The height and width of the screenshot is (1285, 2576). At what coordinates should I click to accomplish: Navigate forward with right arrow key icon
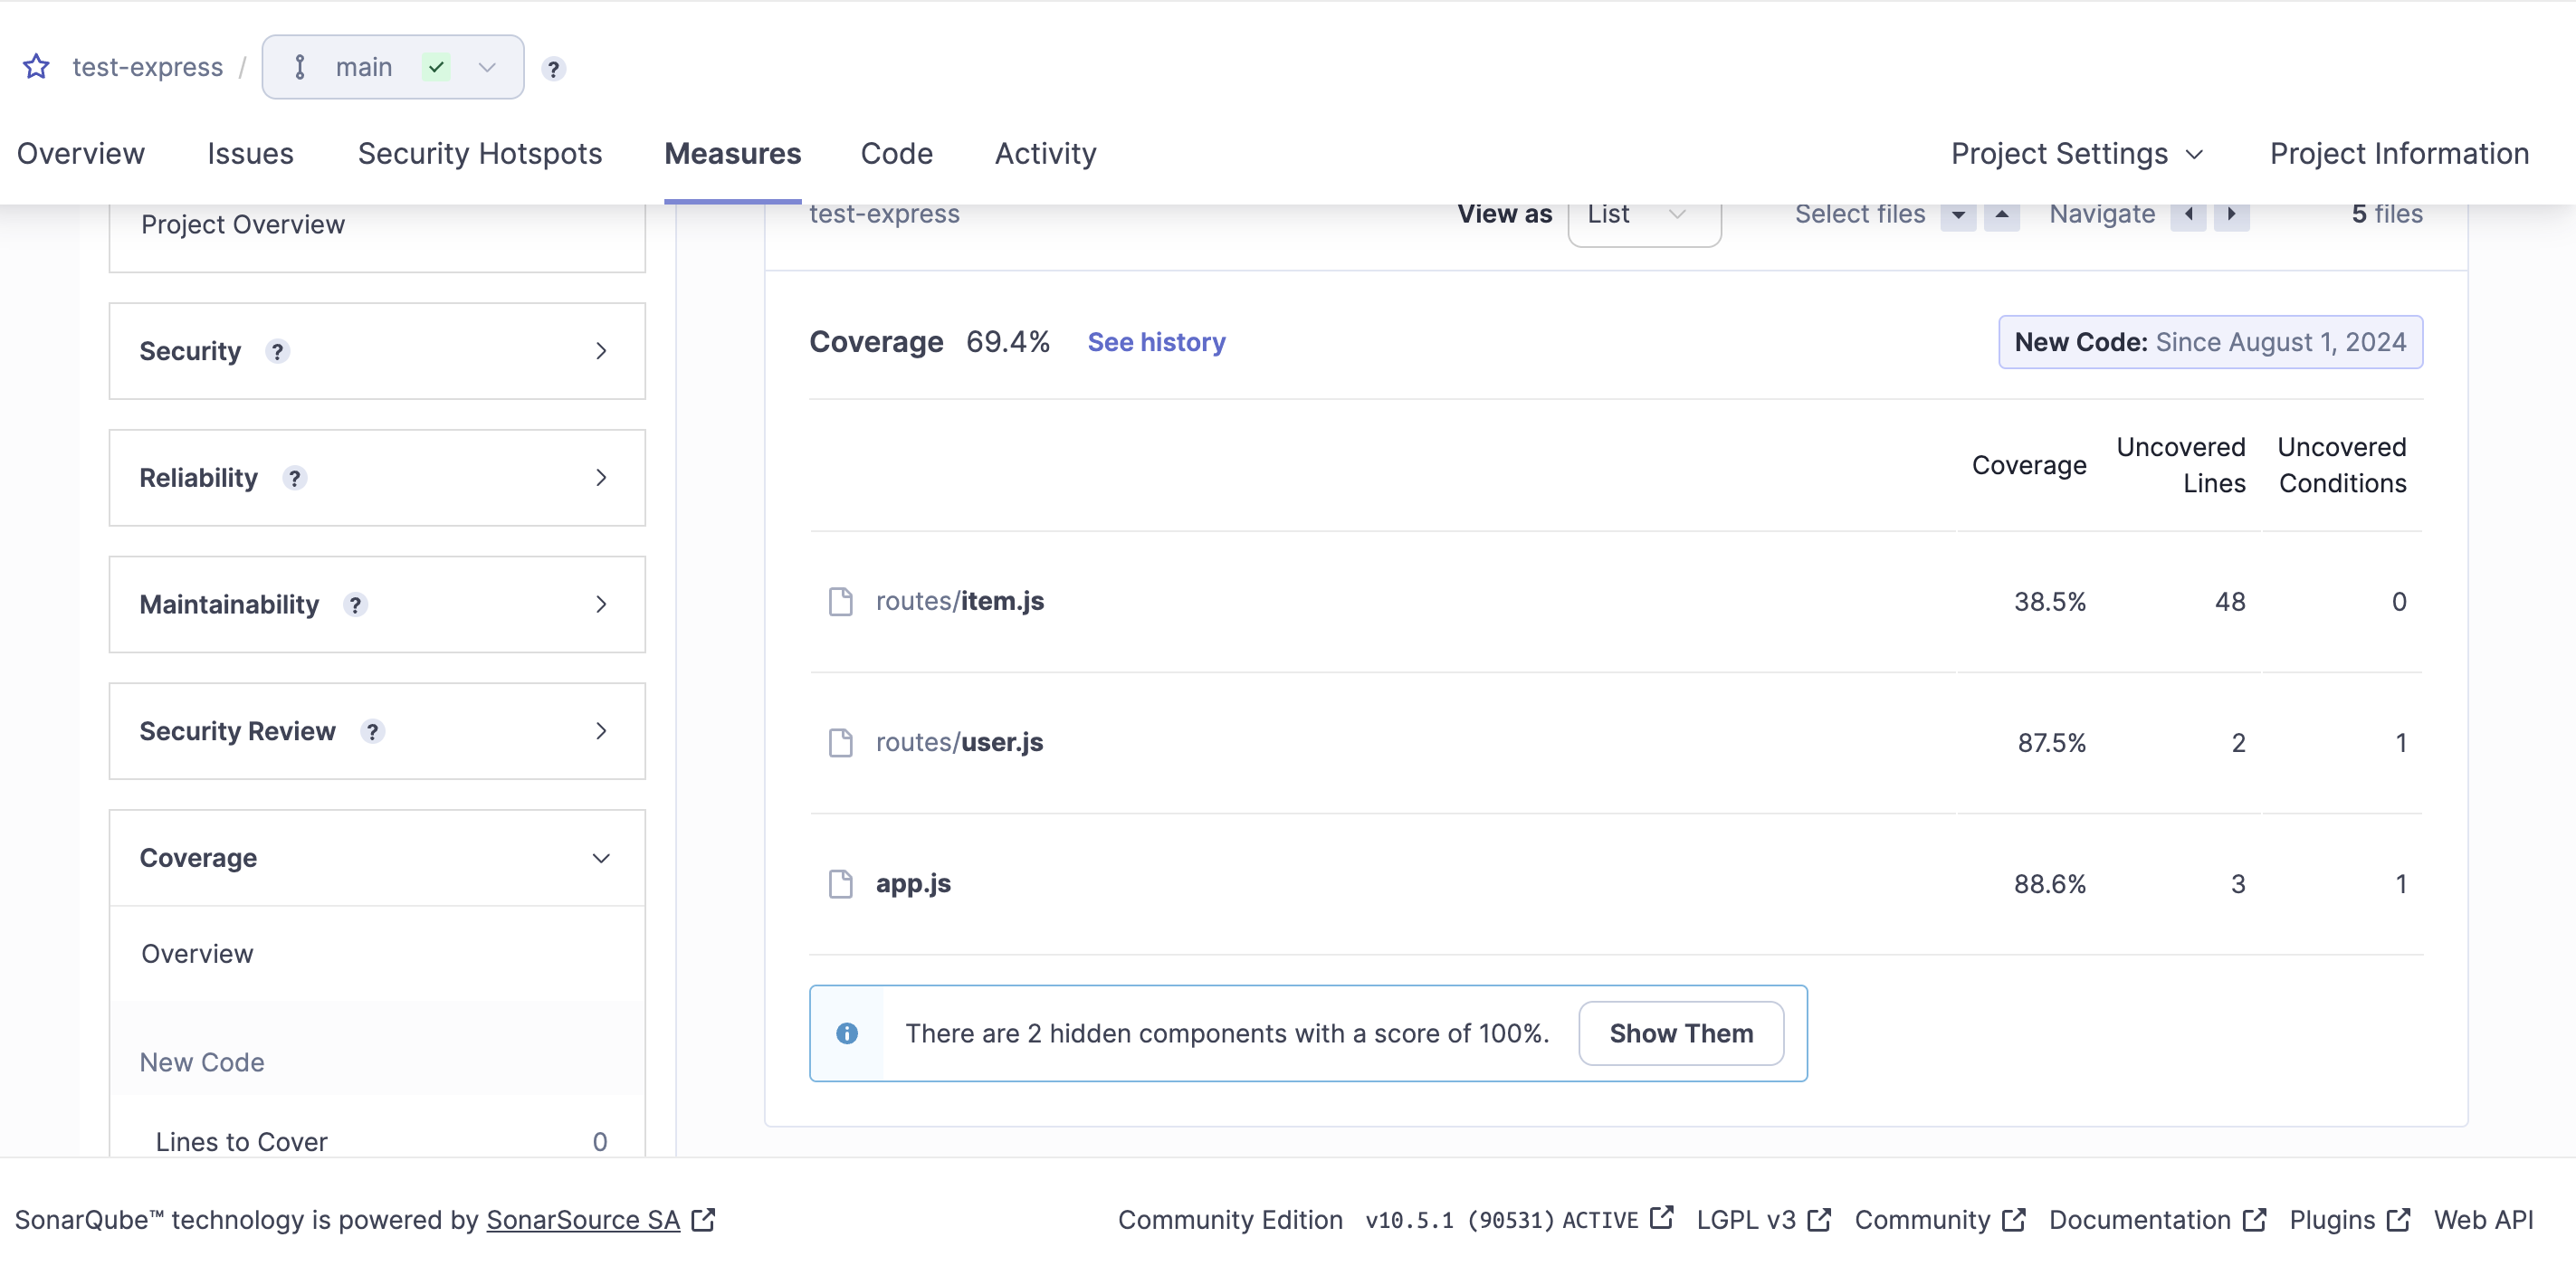[2232, 215]
